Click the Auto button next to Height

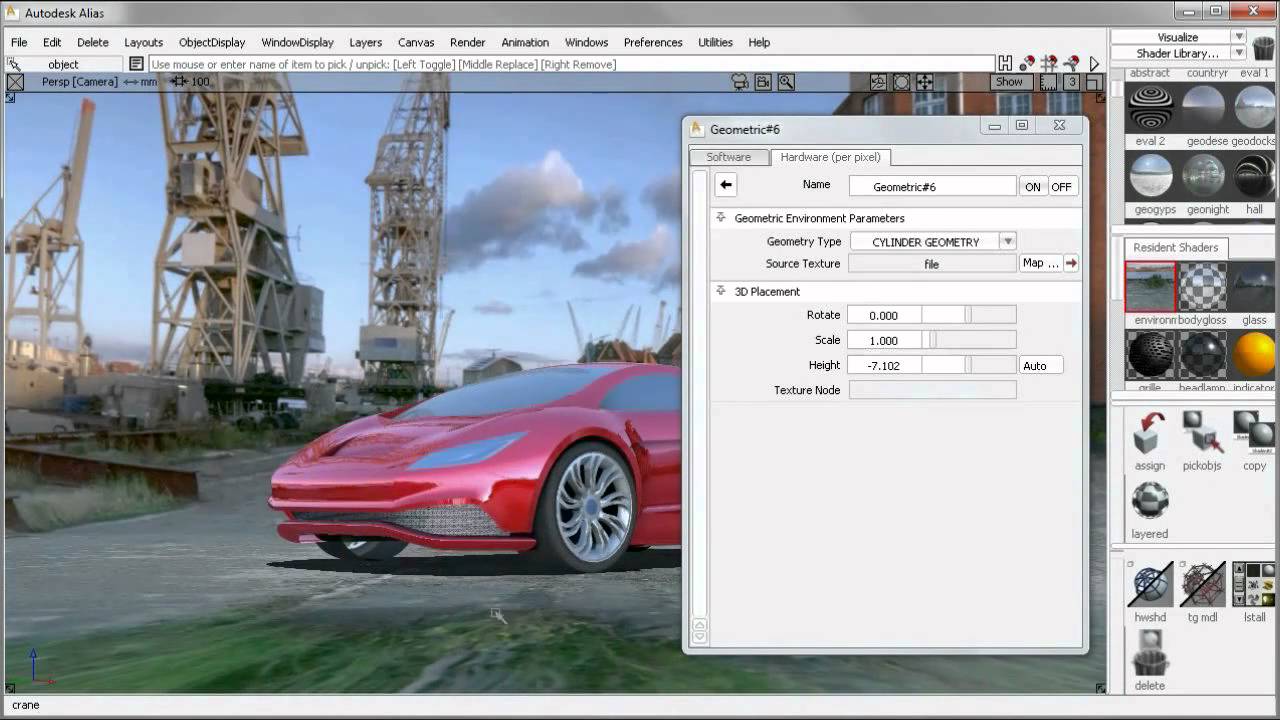pyautogui.click(x=1040, y=366)
